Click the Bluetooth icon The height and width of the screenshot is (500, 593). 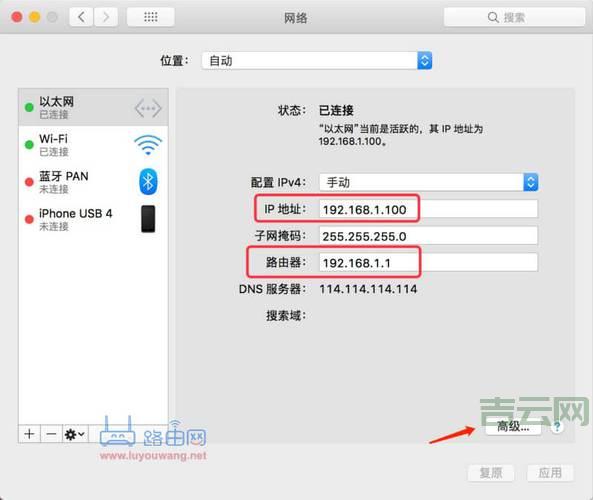[148, 182]
